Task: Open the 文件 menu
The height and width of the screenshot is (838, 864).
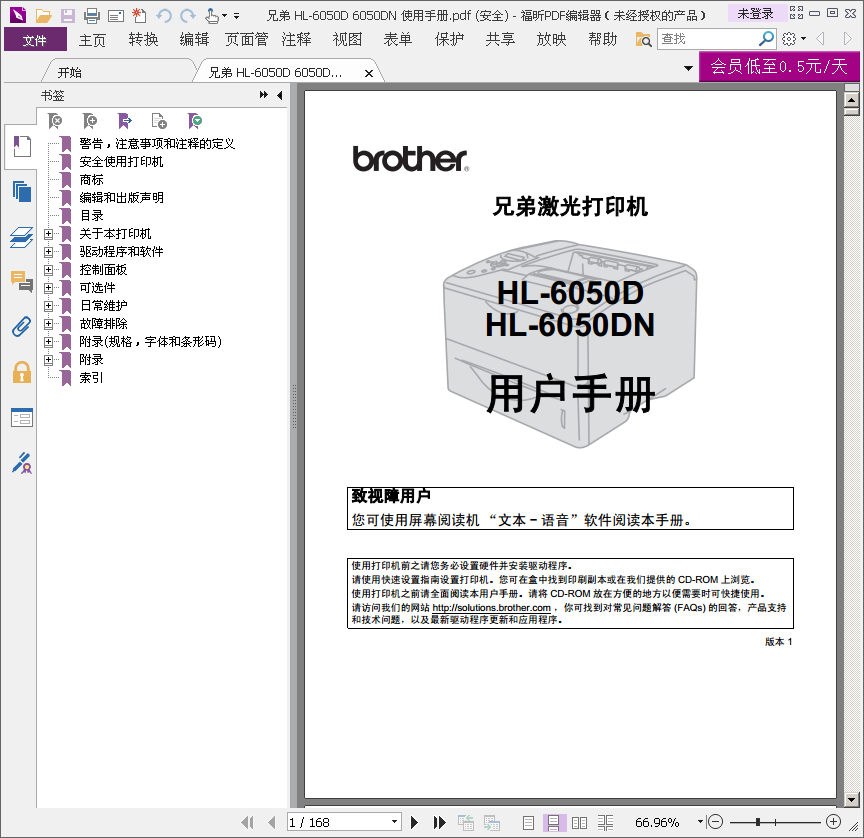Action: pos(35,40)
